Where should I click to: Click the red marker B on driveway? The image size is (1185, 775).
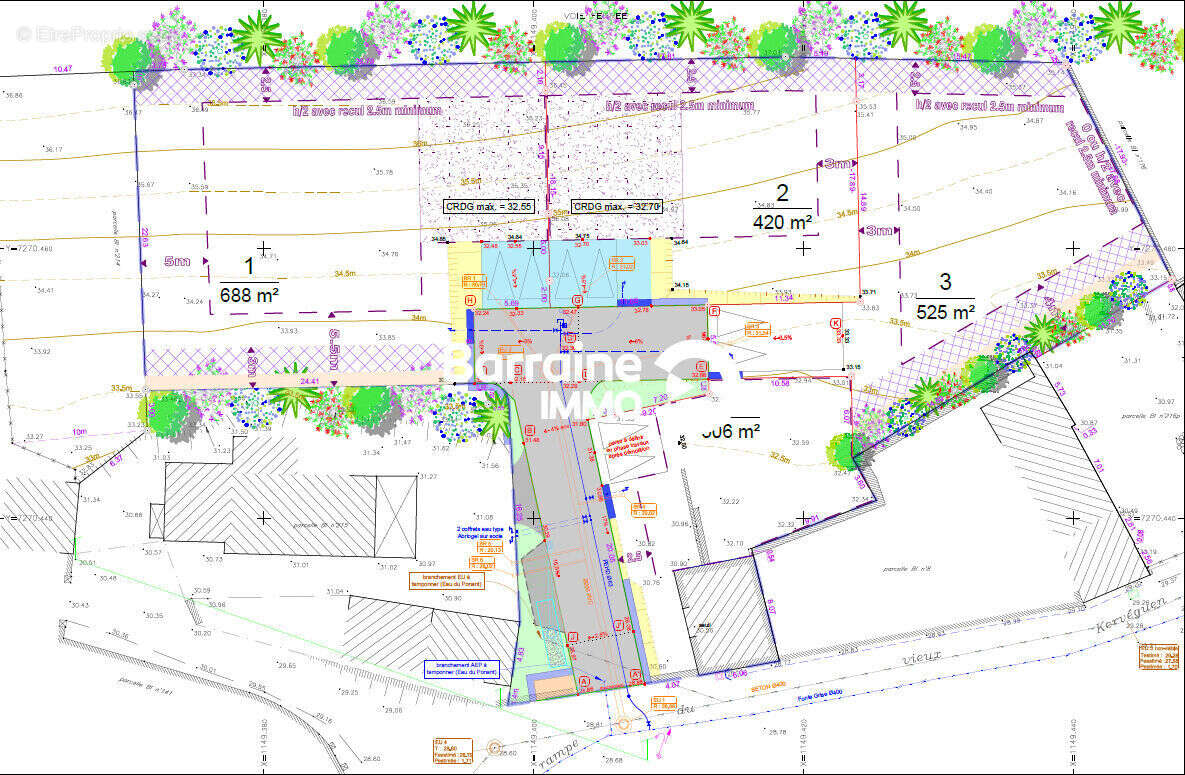(529, 430)
